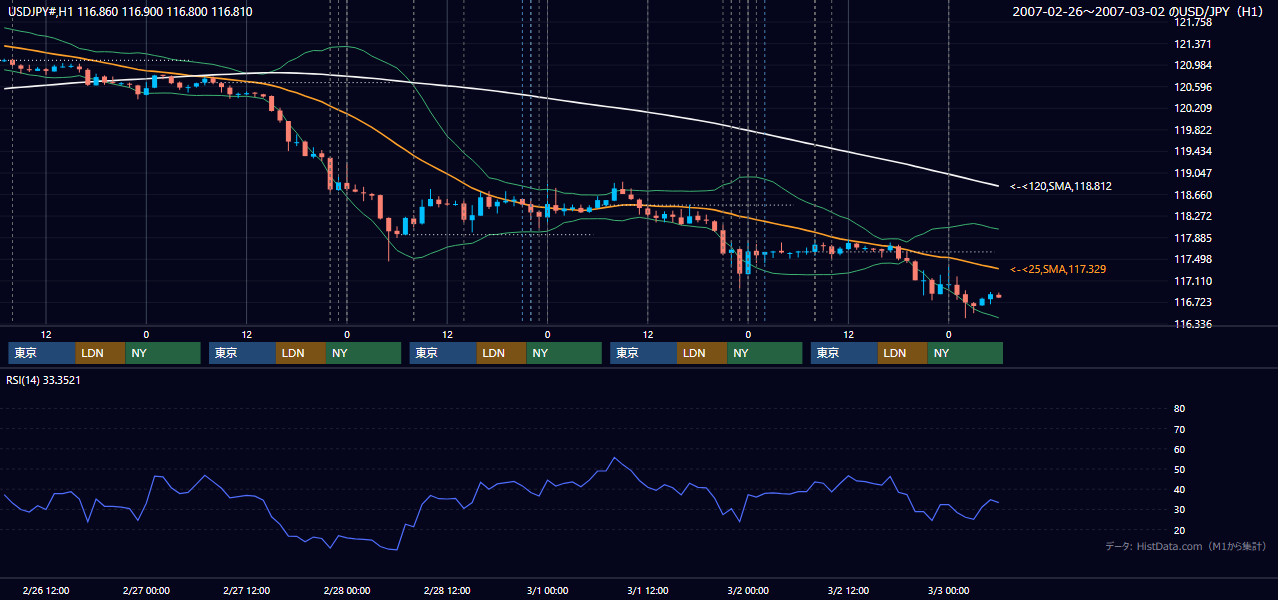Click RSI scale level 70

point(1179,429)
